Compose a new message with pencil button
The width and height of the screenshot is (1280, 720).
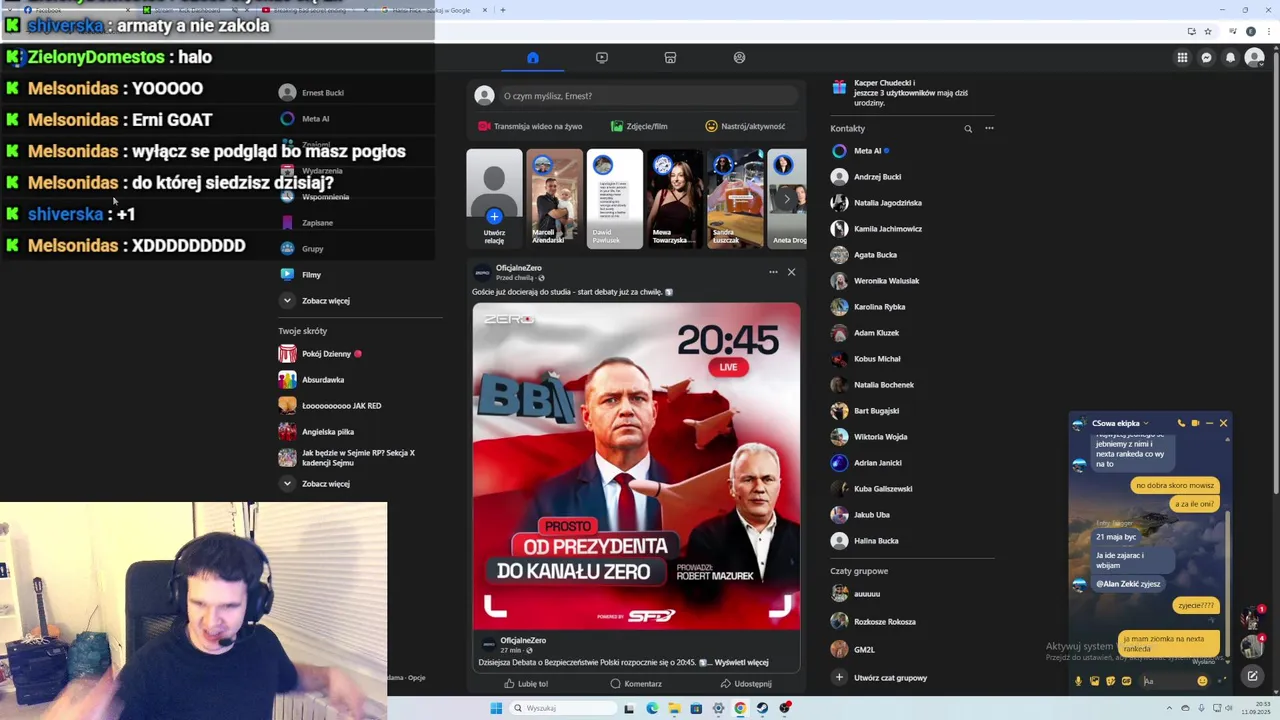click(1252, 676)
